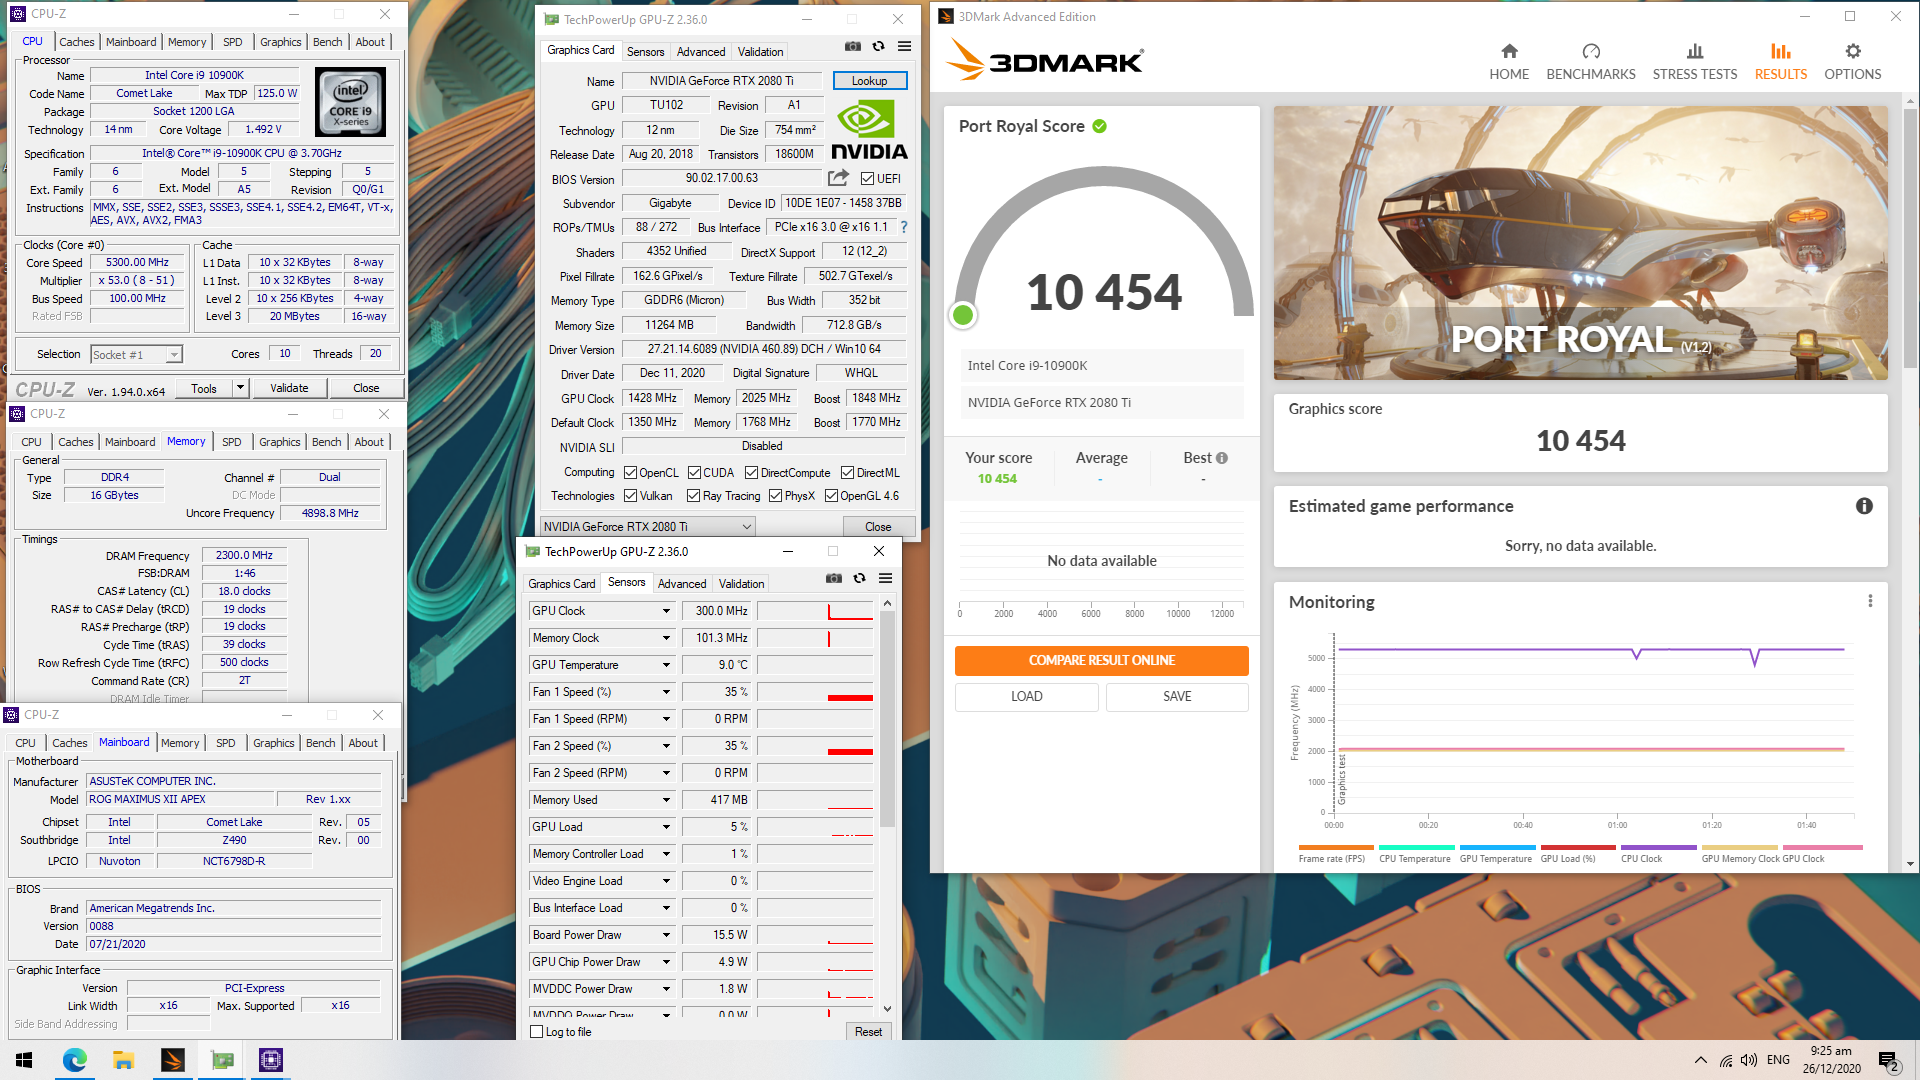Open Graphics tab in CPU-Z Mainboard window
This screenshot has width=1920, height=1080.
coord(273,743)
